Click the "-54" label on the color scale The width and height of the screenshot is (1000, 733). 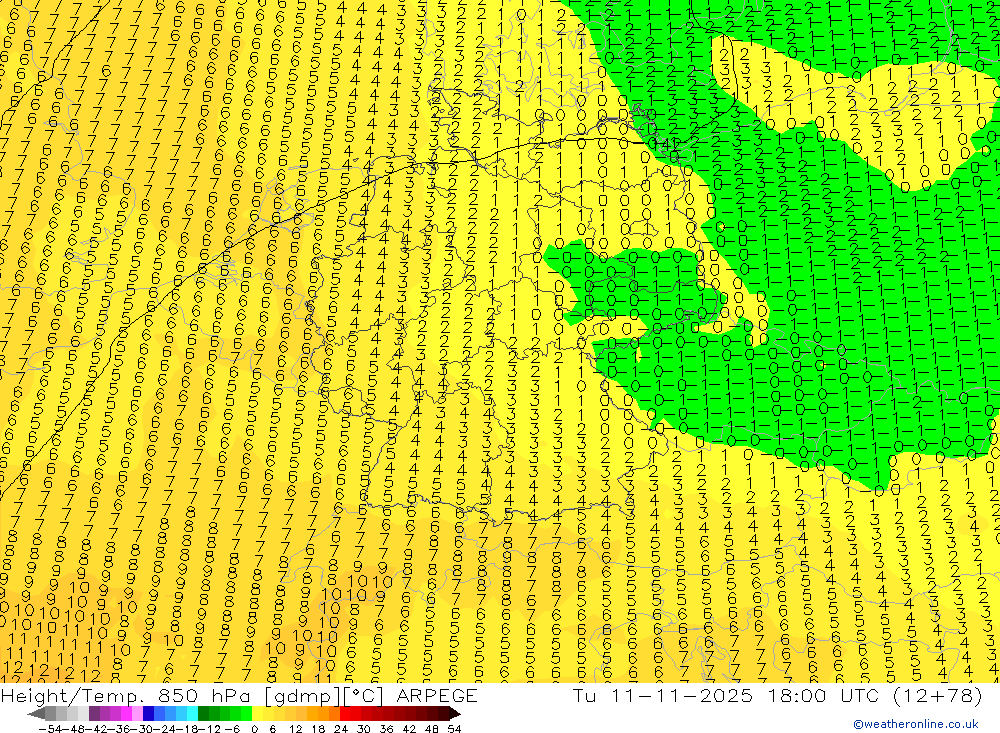coord(50,729)
